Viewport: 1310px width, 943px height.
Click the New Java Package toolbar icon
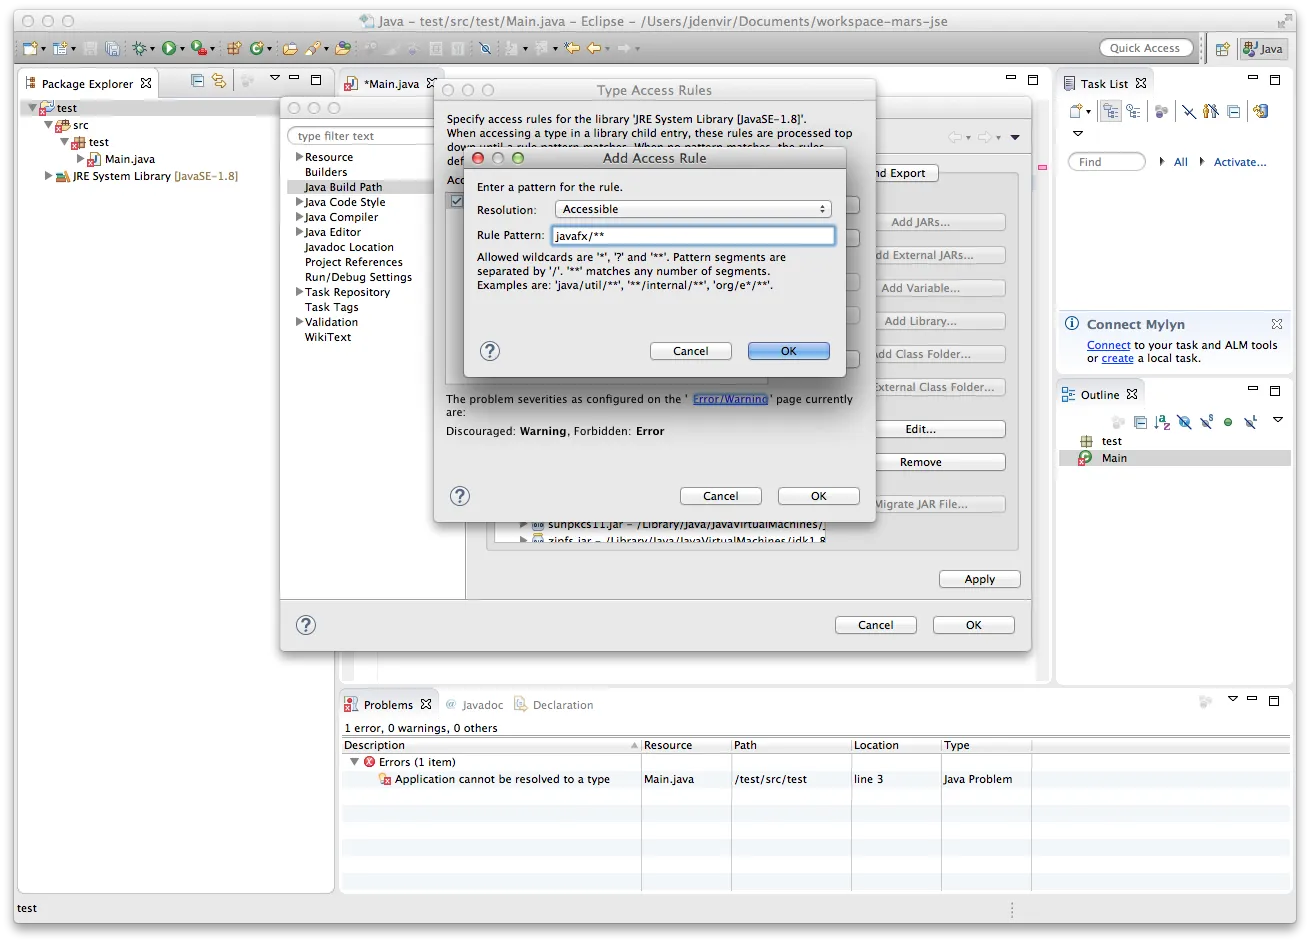[x=234, y=48]
